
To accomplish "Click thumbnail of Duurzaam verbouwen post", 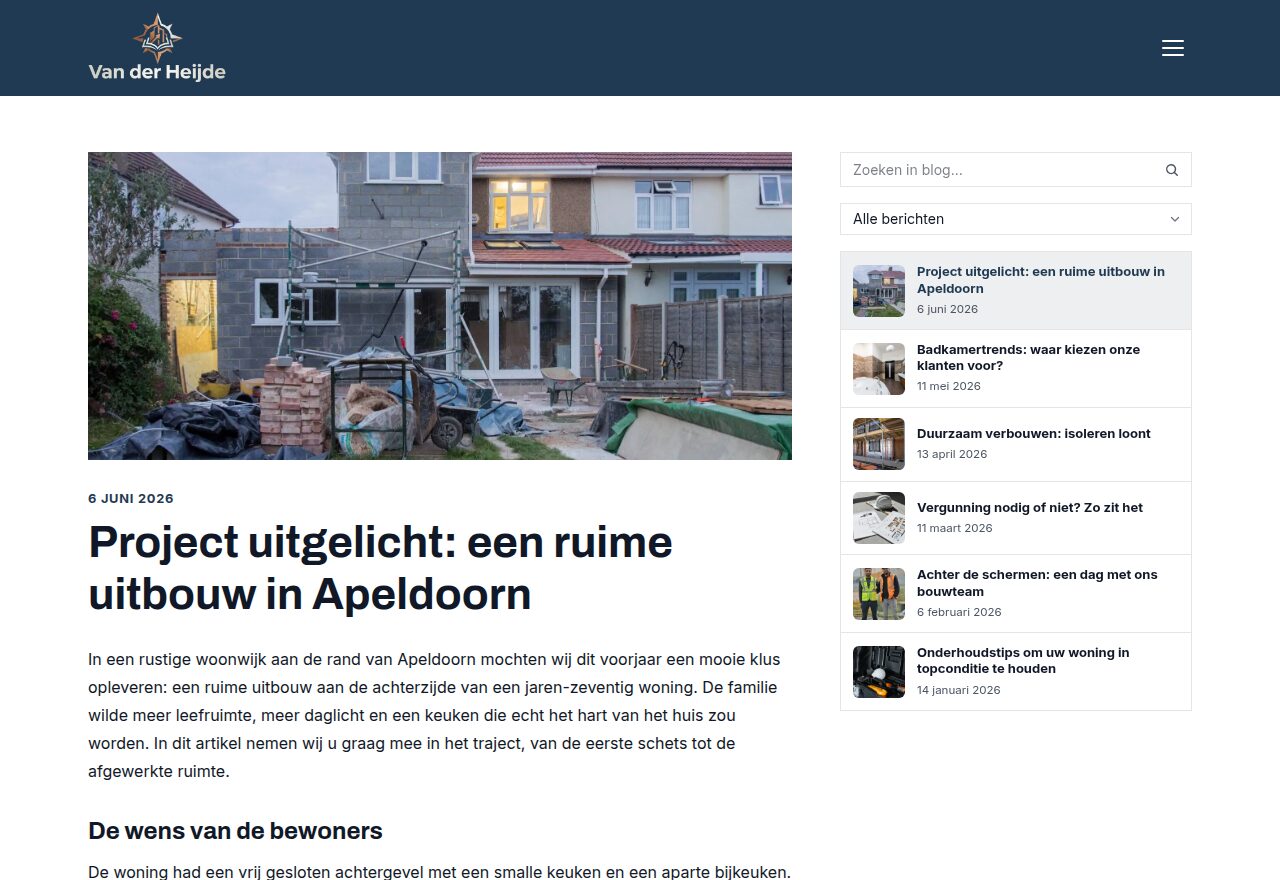I will click(879, 444).
